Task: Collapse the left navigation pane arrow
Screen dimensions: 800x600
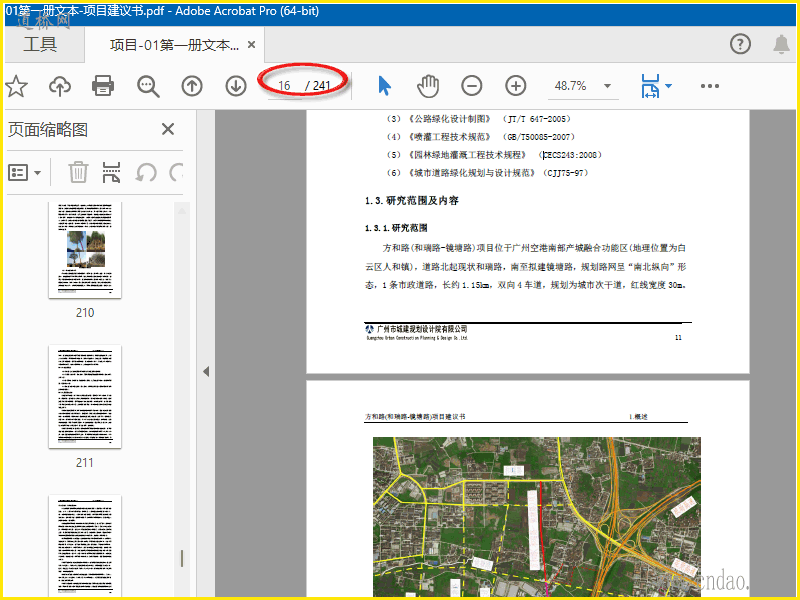Action: 206,371
